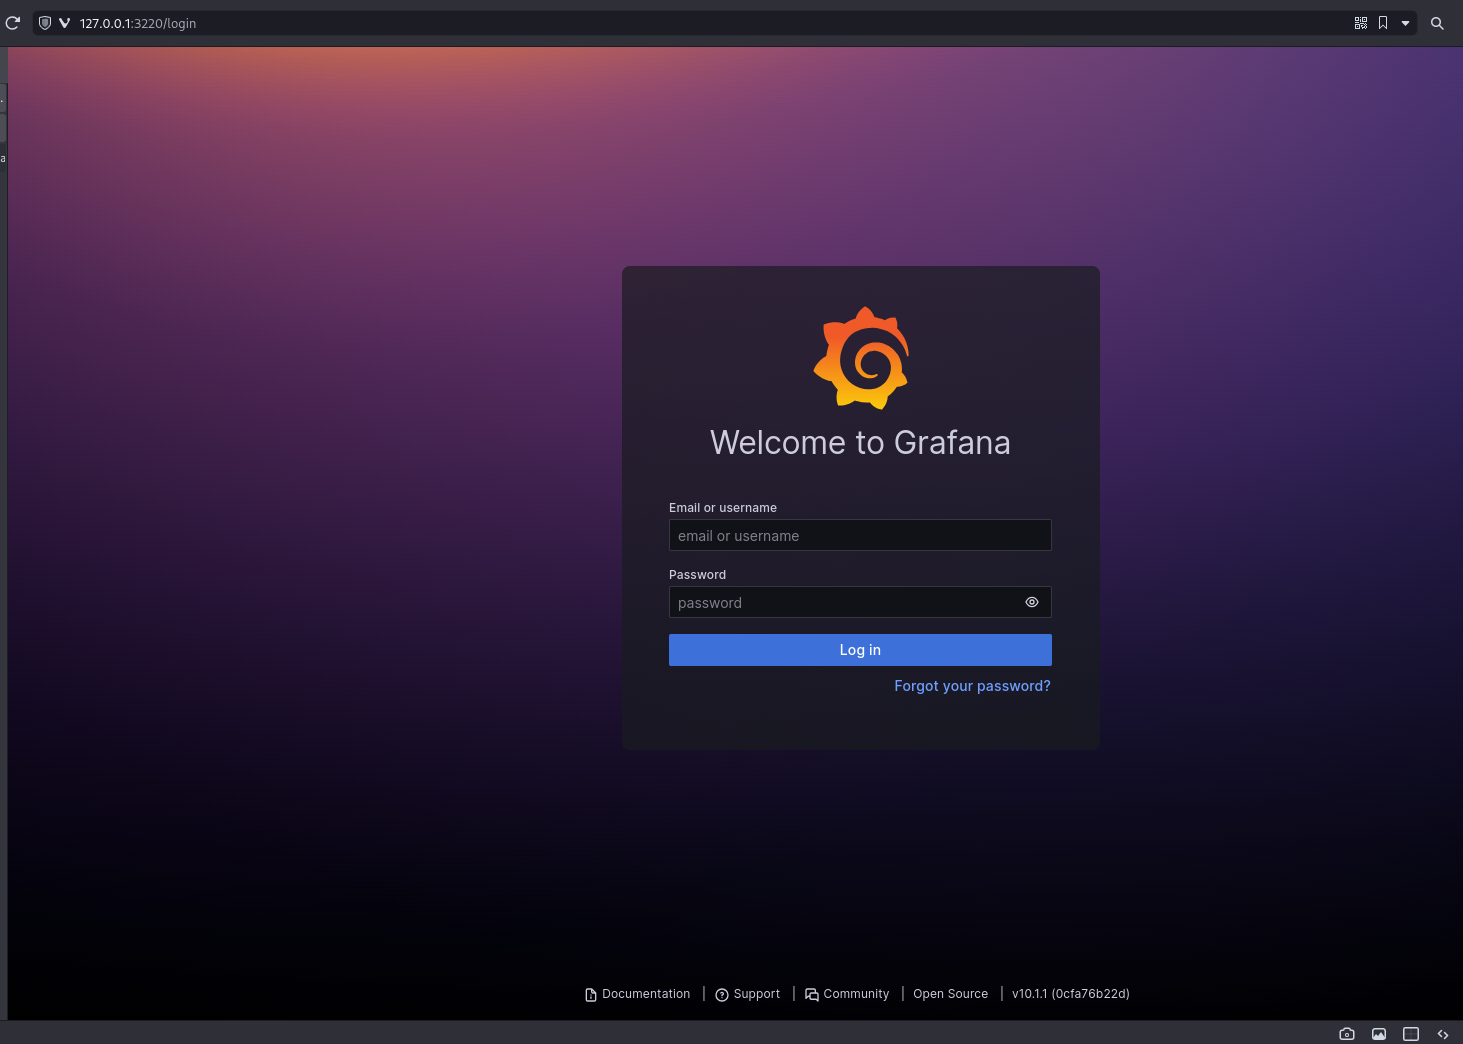Click the Password label above the field

point(697,575)
